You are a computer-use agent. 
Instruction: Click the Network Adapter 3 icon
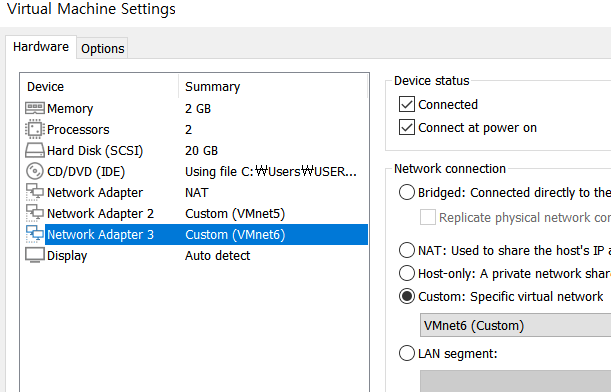click(35, 234)
